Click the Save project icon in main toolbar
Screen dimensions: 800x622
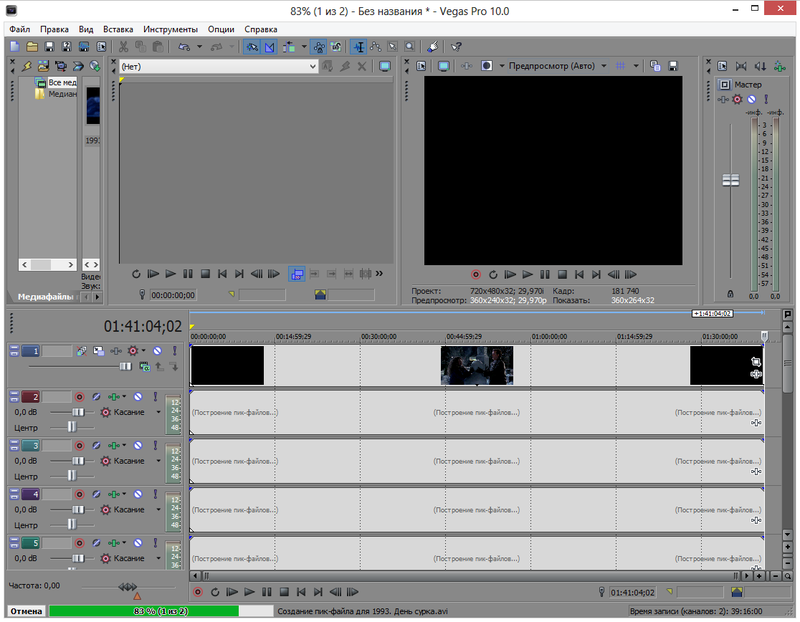coord(49,47)
